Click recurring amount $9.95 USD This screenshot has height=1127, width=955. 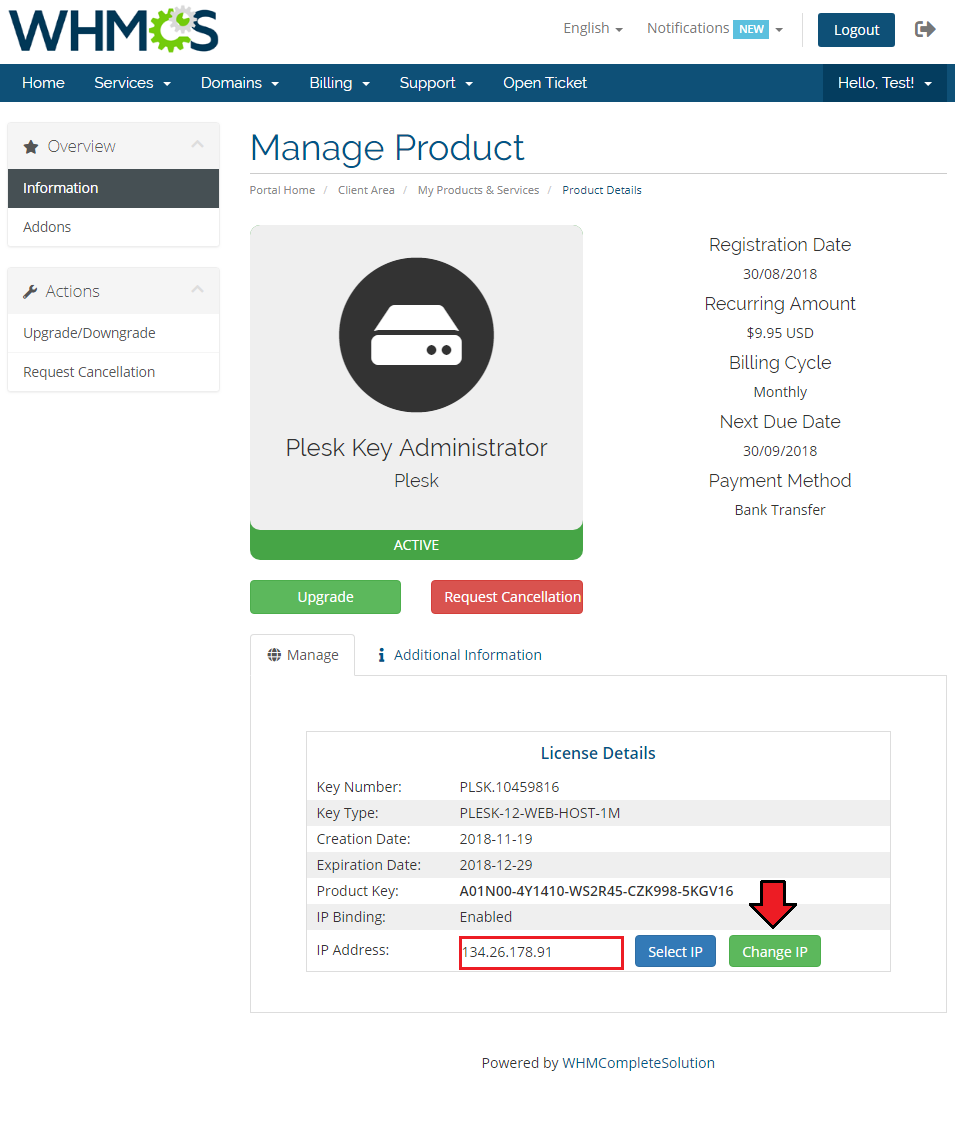tap(780, 333)
